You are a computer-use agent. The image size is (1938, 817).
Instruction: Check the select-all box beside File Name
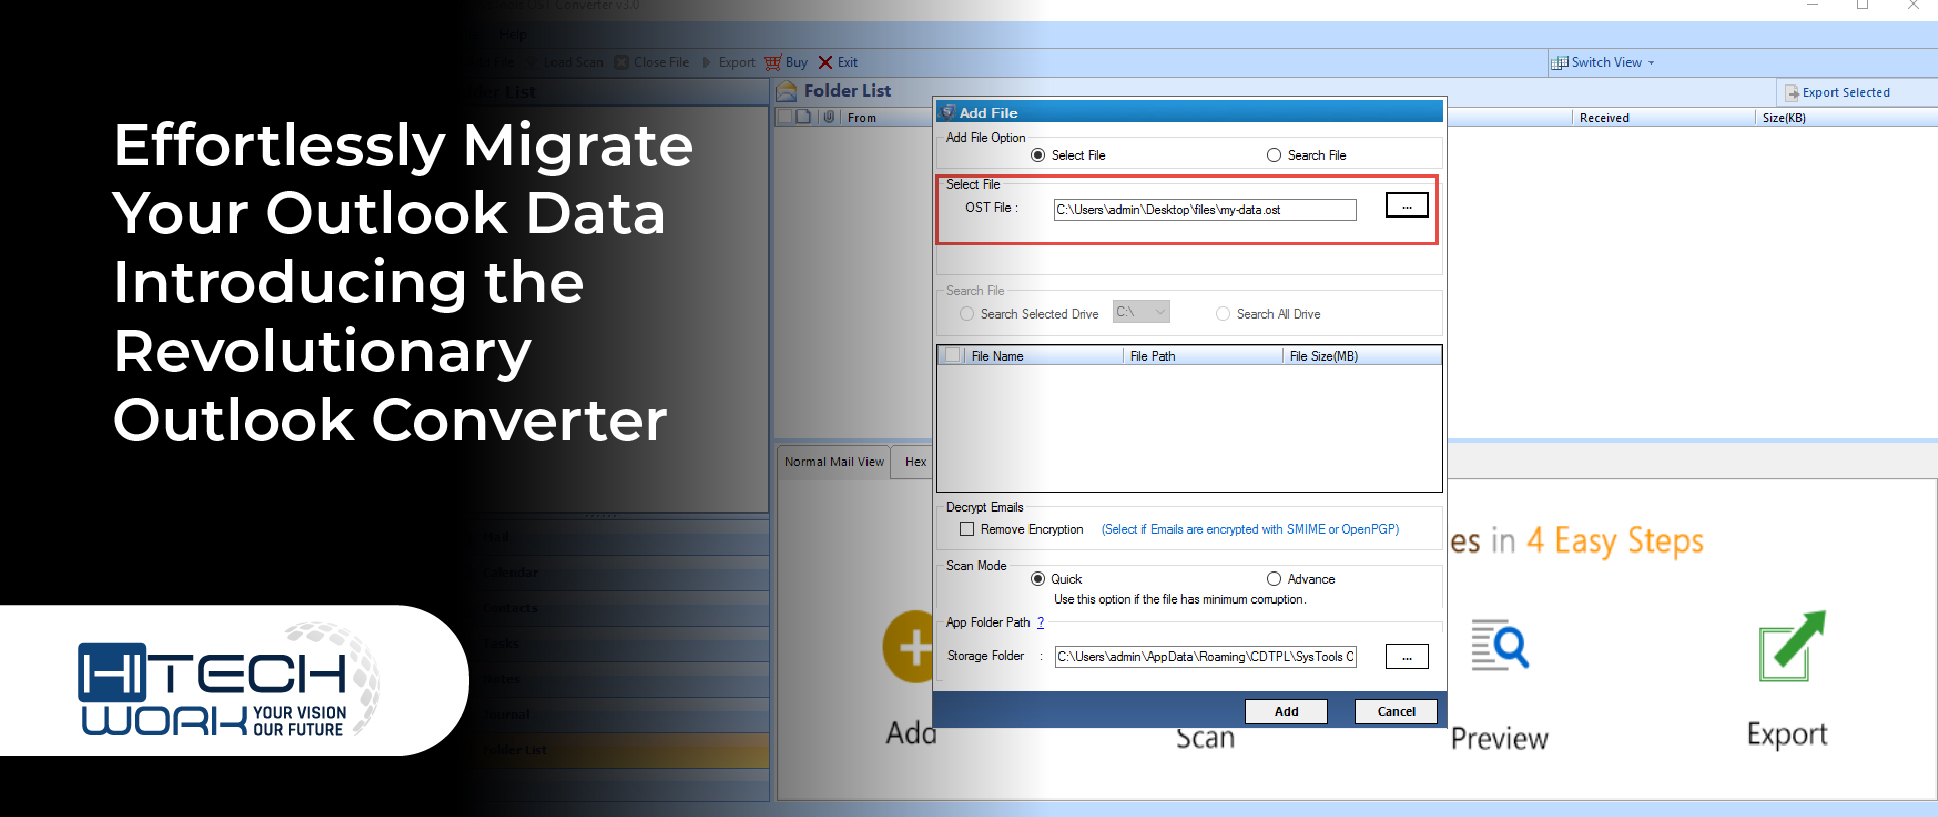tap(953, 355)
